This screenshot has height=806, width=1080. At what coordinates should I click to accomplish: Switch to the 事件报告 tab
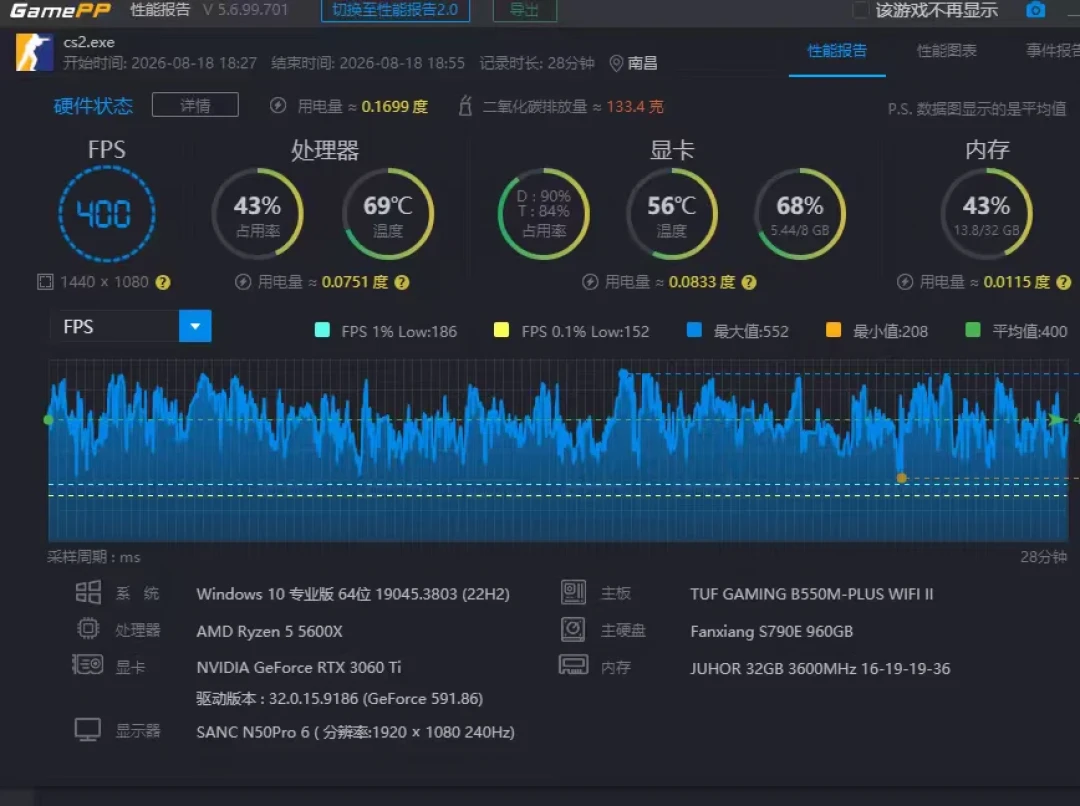pos(1052,51)
